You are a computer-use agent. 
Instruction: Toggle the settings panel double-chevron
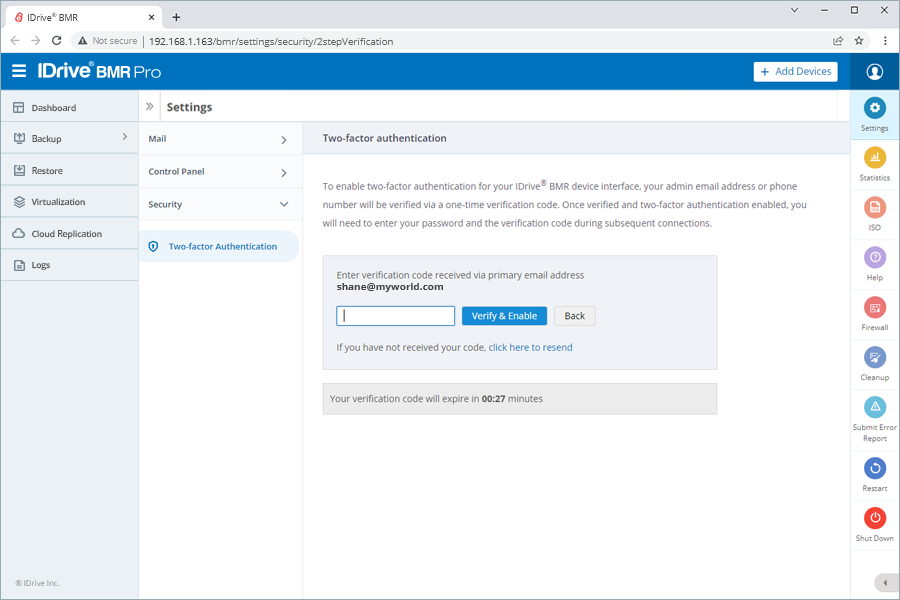pos(150,106)
